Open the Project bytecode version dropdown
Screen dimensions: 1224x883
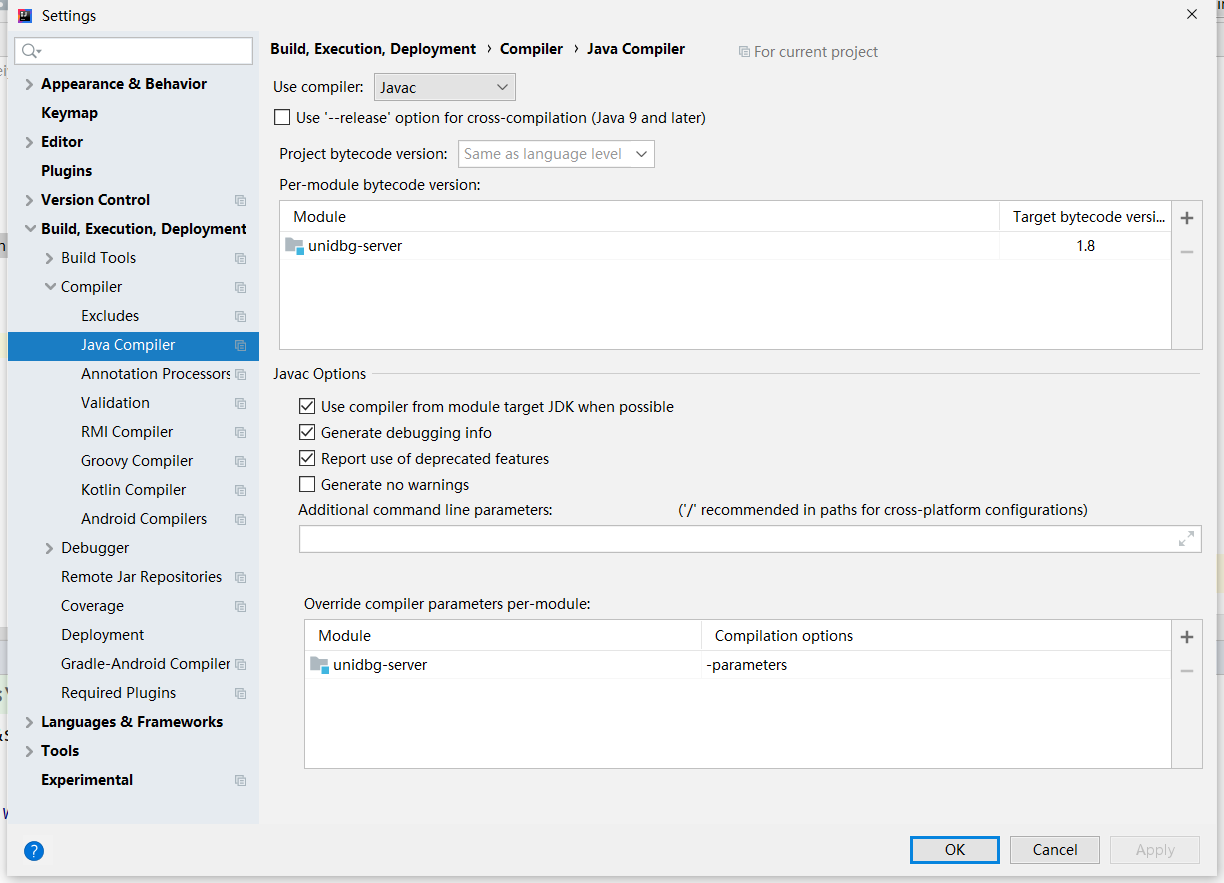click(556, 154)
